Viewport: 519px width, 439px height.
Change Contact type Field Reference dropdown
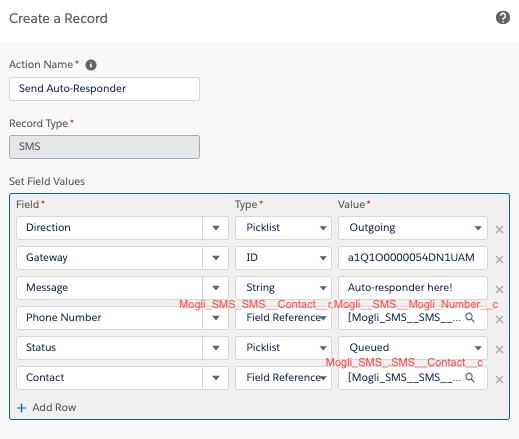tap(283, 378)
